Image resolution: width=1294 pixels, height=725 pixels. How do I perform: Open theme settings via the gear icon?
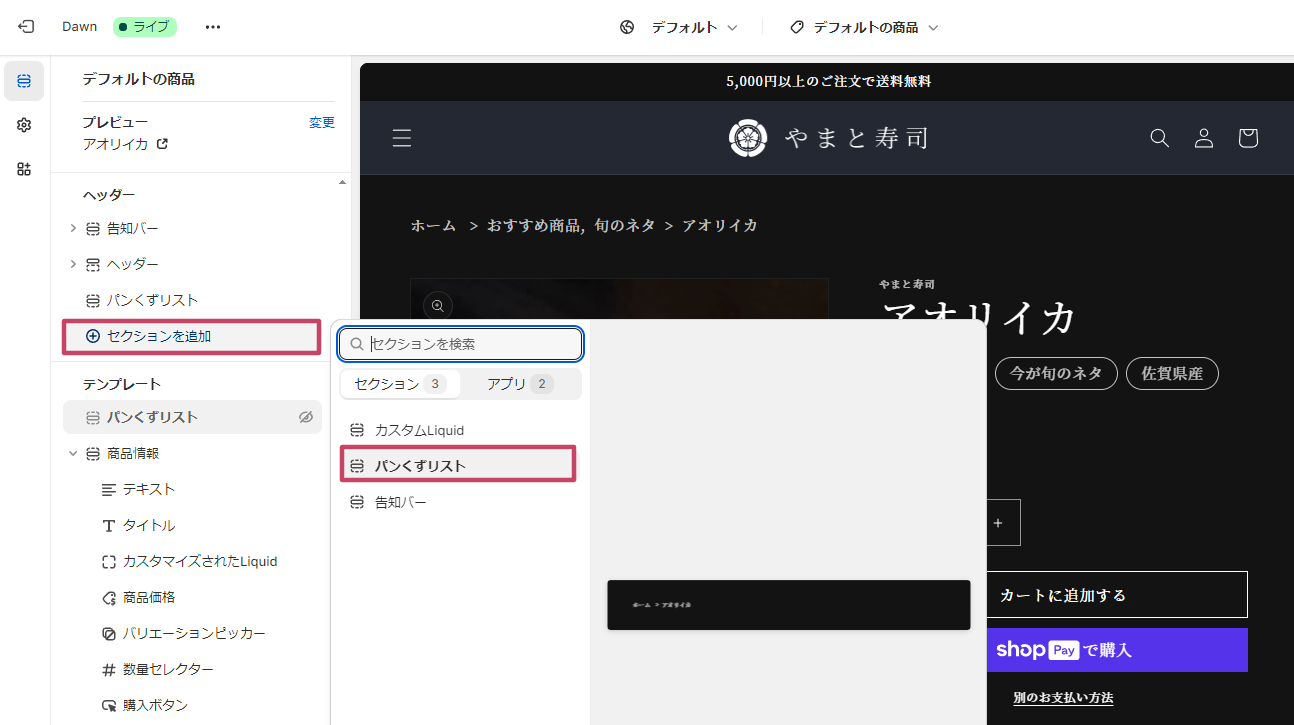[x=23, y=125]
